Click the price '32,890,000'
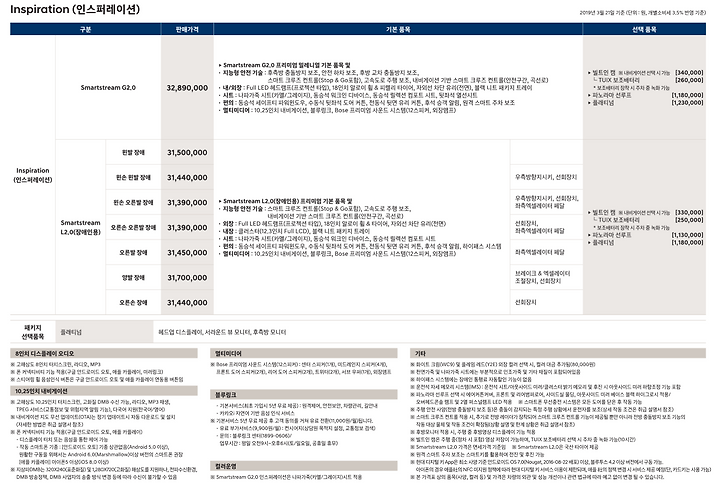The width and height of the screenshot is (720, 493). [x=187, y=88]
